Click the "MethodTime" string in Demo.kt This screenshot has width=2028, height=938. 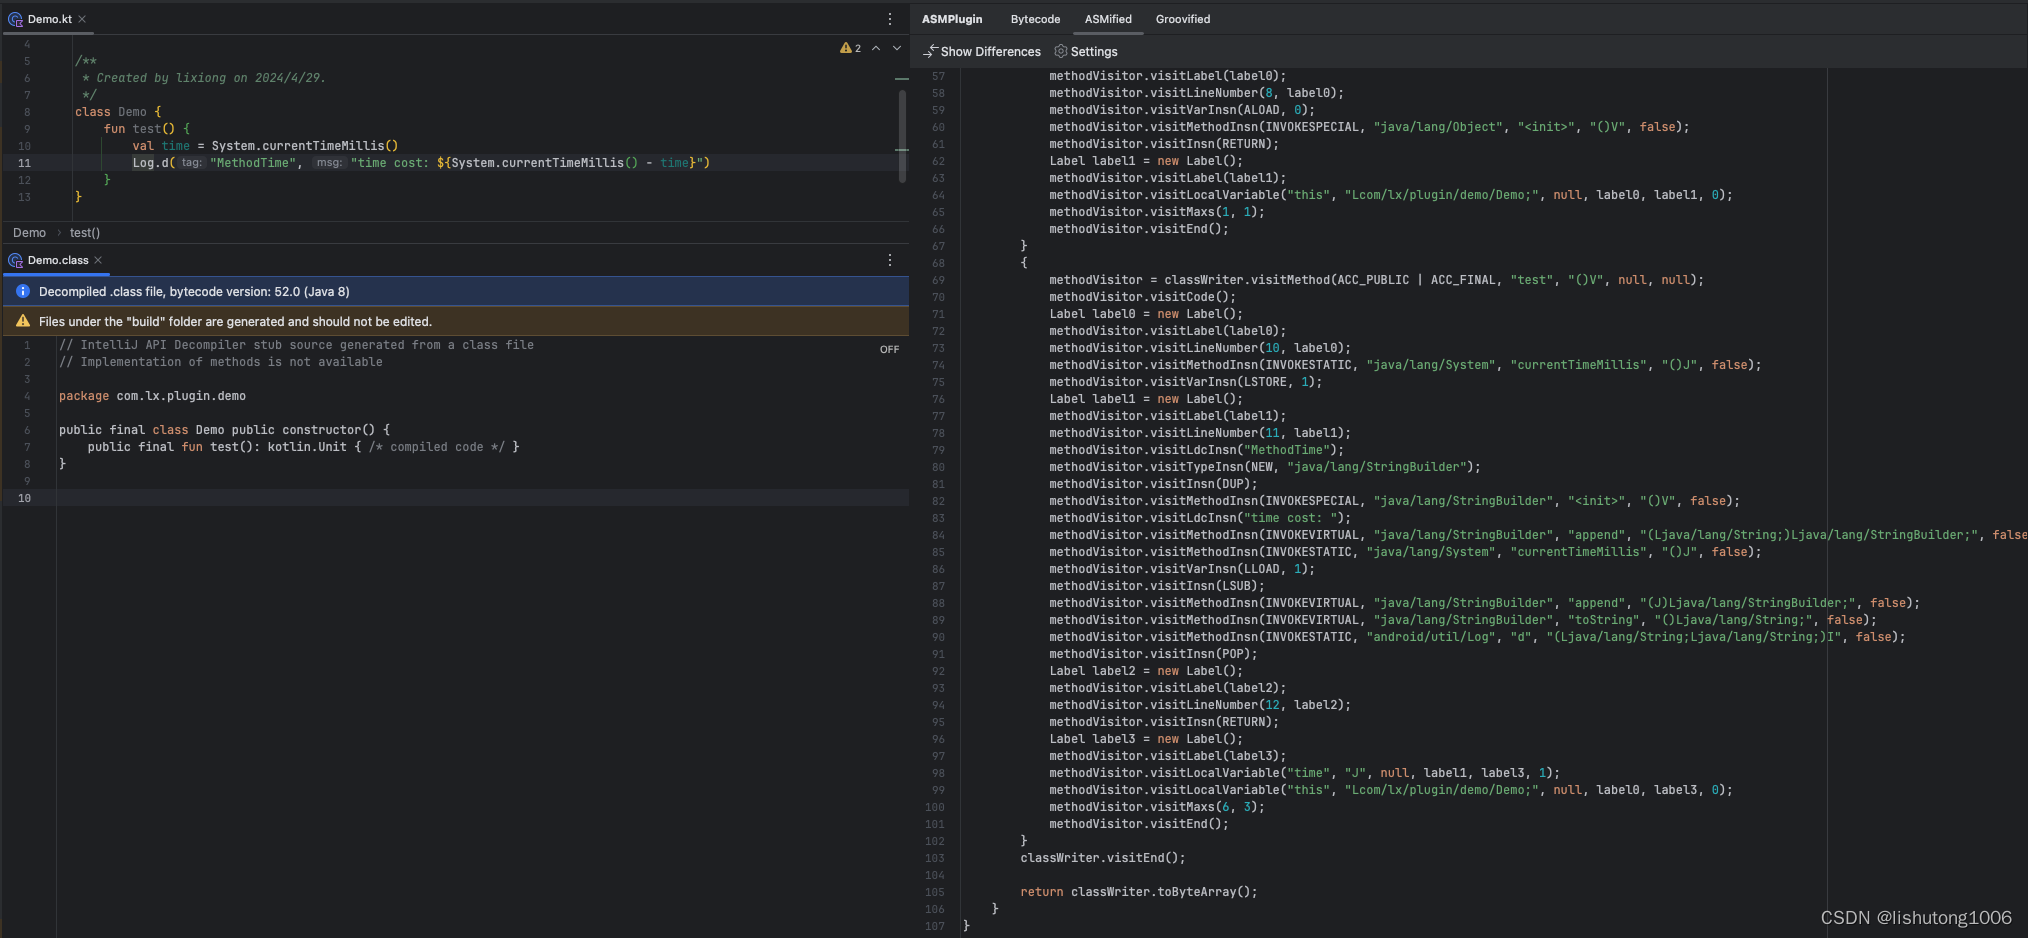[x=254, y=163]
